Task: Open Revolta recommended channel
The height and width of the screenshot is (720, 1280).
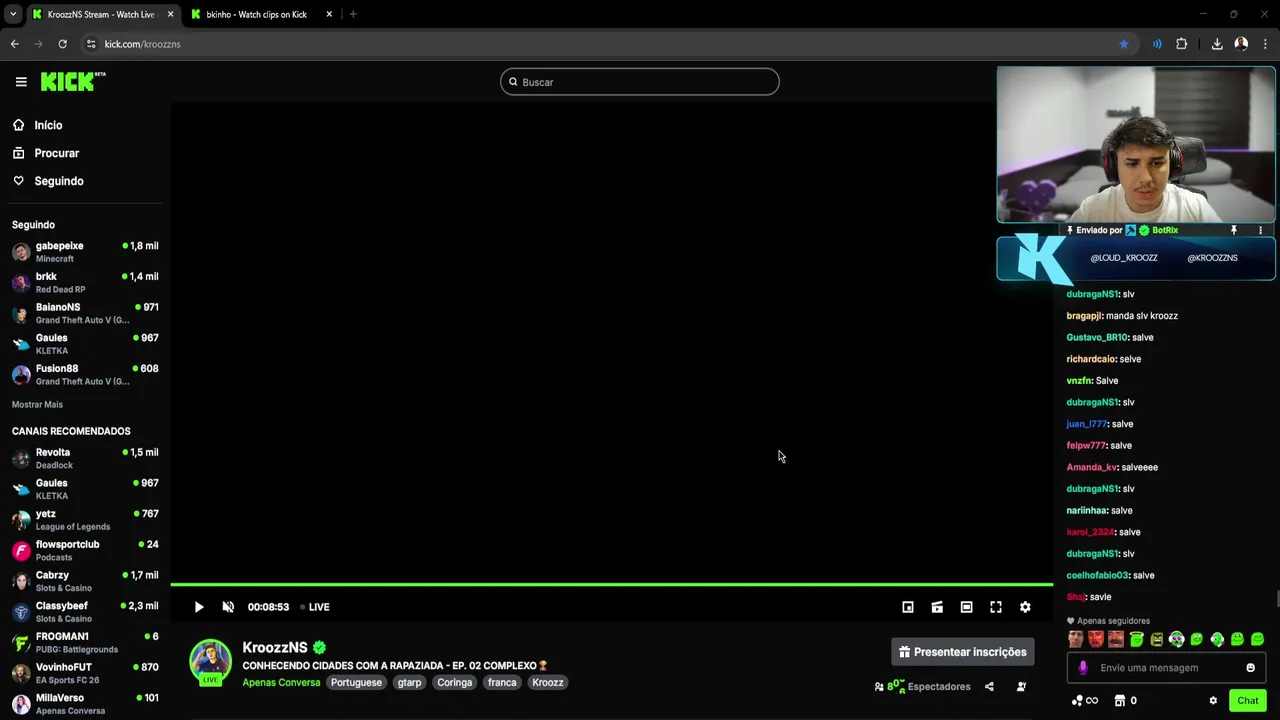Action: (85, 458)
